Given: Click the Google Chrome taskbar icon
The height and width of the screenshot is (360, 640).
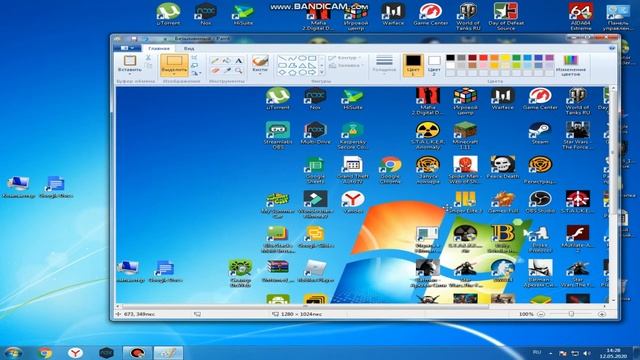Looking at the screenshot, I should tap(45, 352).
